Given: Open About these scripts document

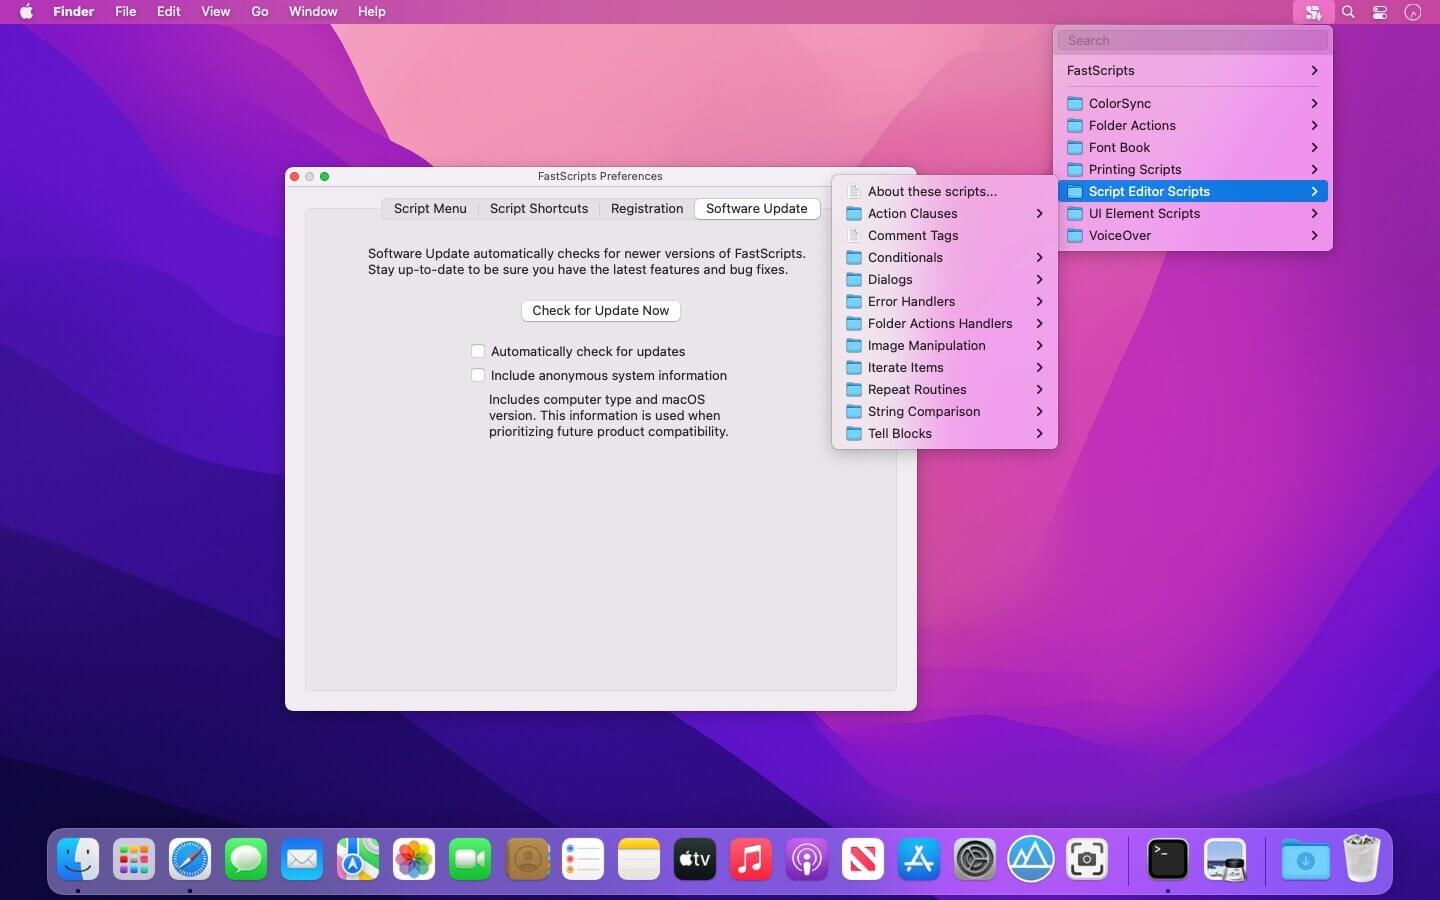Looking at the screenshot, I should [x=931, y=191].
